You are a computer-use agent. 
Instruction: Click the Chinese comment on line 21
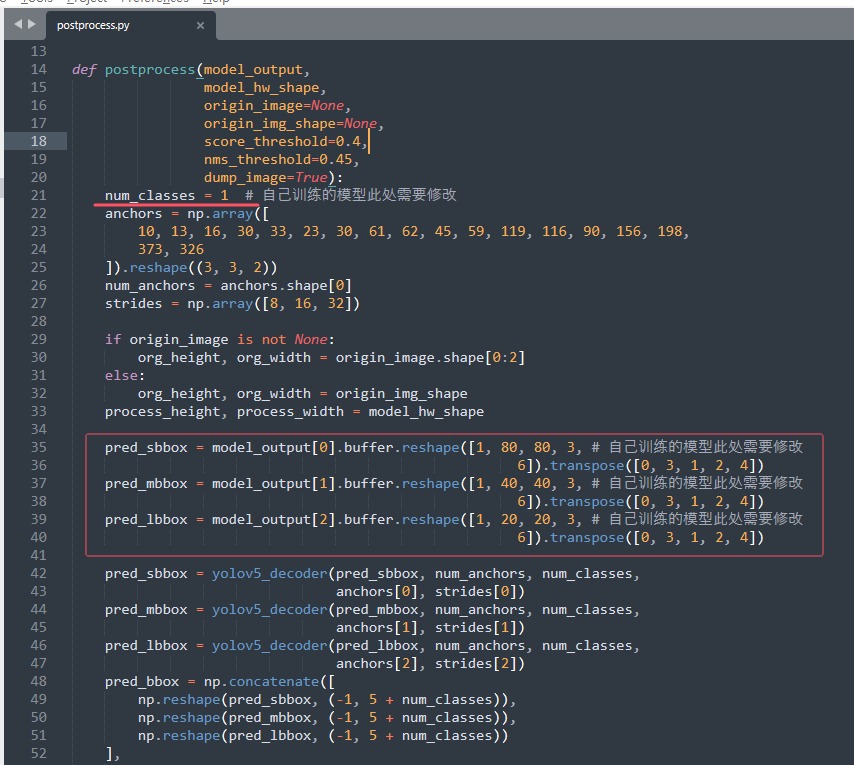click(x=350, y=195)
